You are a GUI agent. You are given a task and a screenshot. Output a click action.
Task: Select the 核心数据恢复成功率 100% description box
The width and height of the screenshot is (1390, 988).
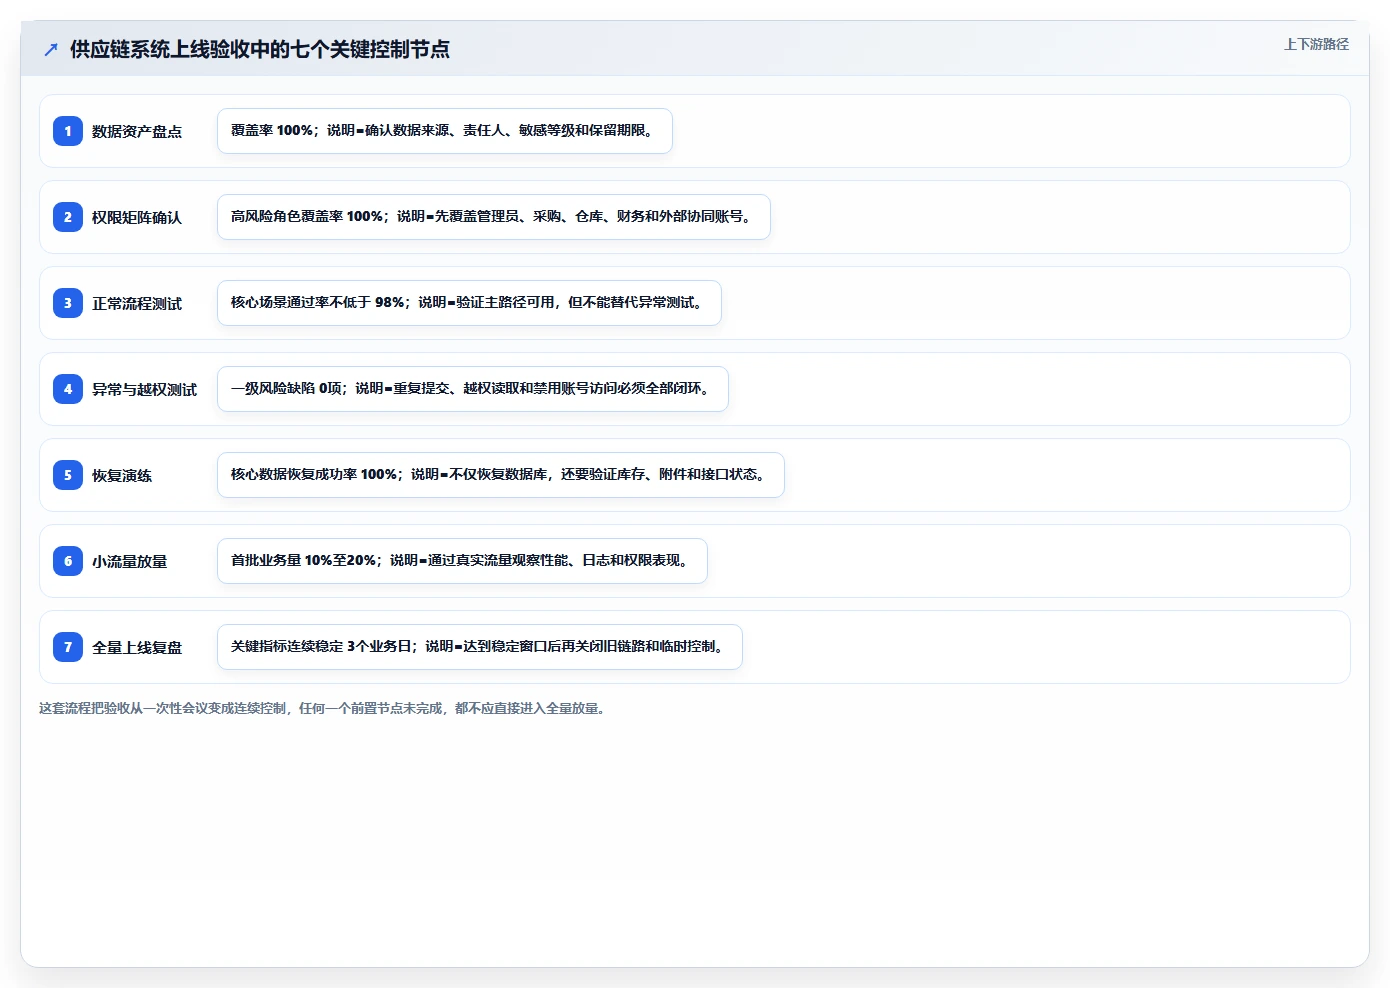point(501,475)
